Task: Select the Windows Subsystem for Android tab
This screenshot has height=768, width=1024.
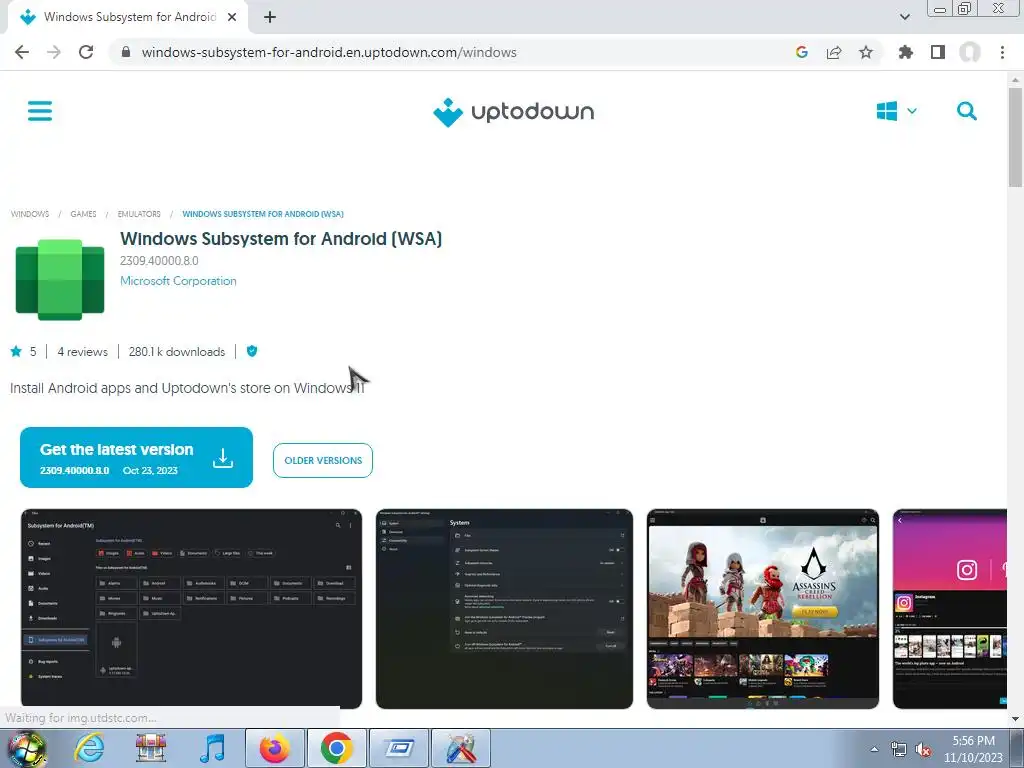Action: point(128,18)
